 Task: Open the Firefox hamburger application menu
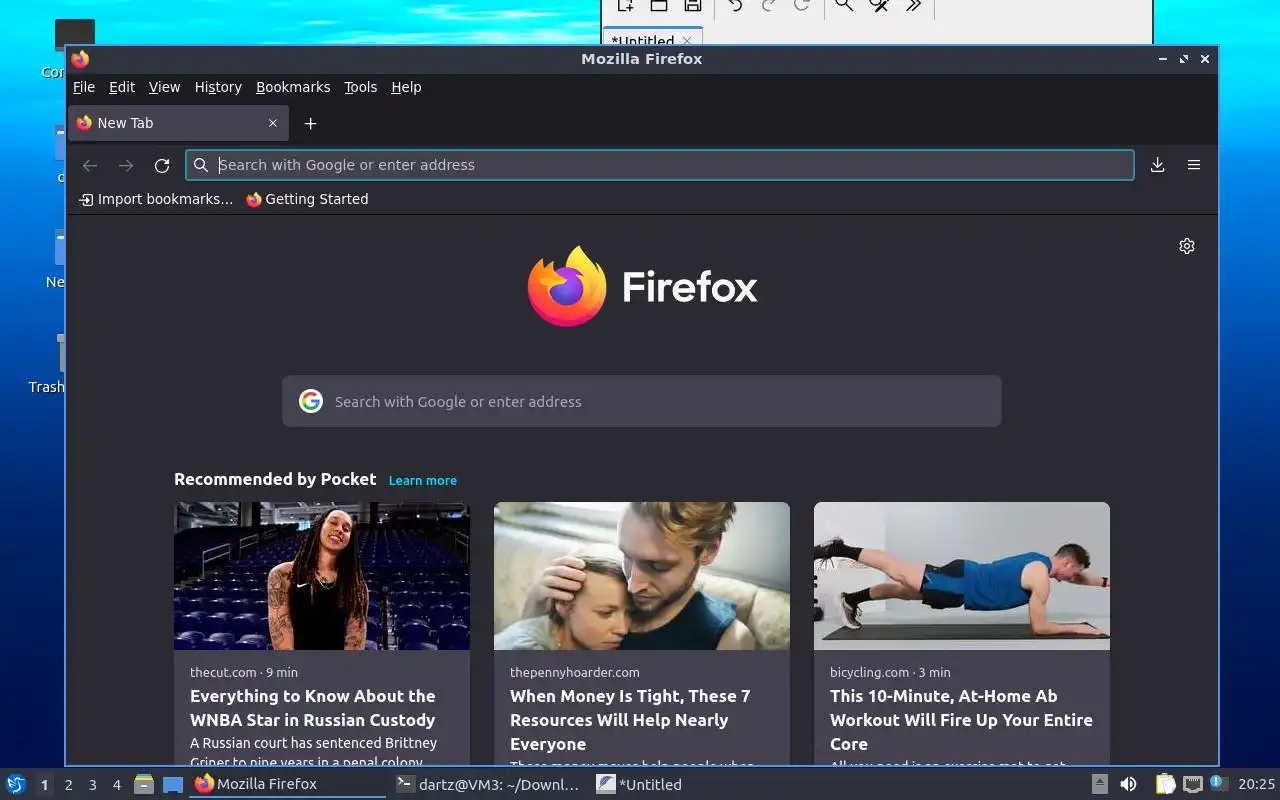click(1193, 165)
